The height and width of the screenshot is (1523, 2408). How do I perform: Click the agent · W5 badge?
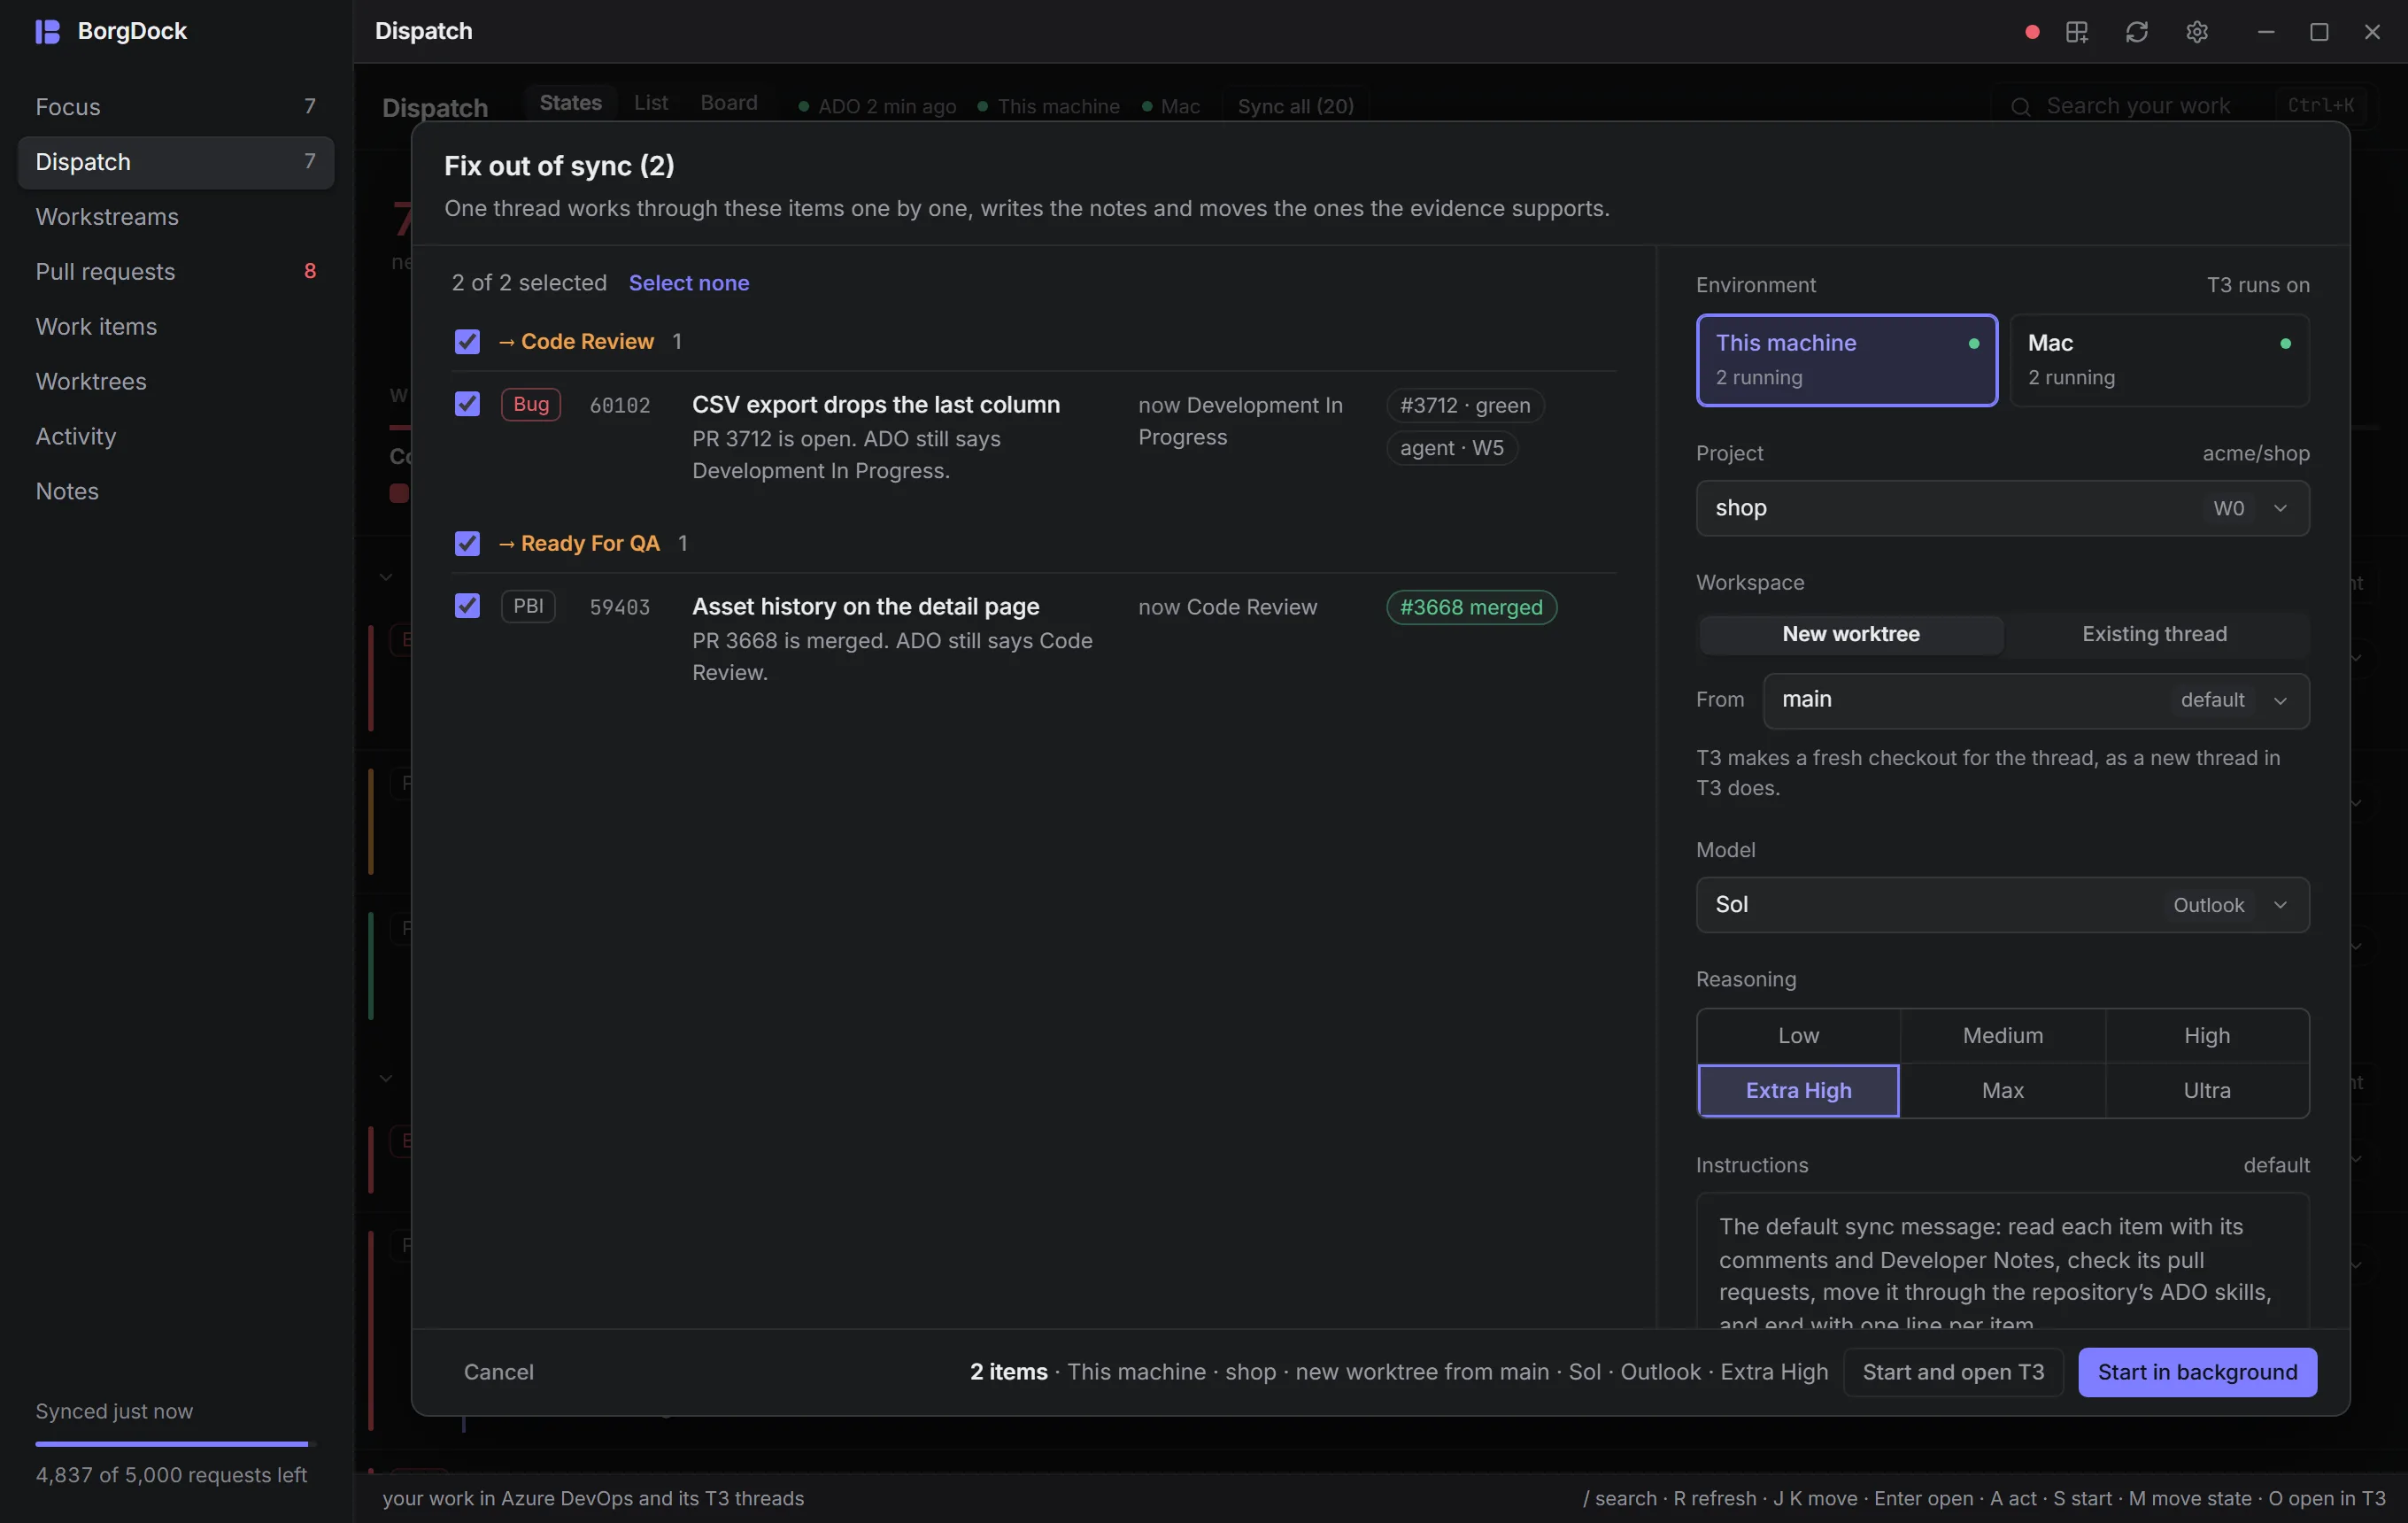pos(1452,449)
